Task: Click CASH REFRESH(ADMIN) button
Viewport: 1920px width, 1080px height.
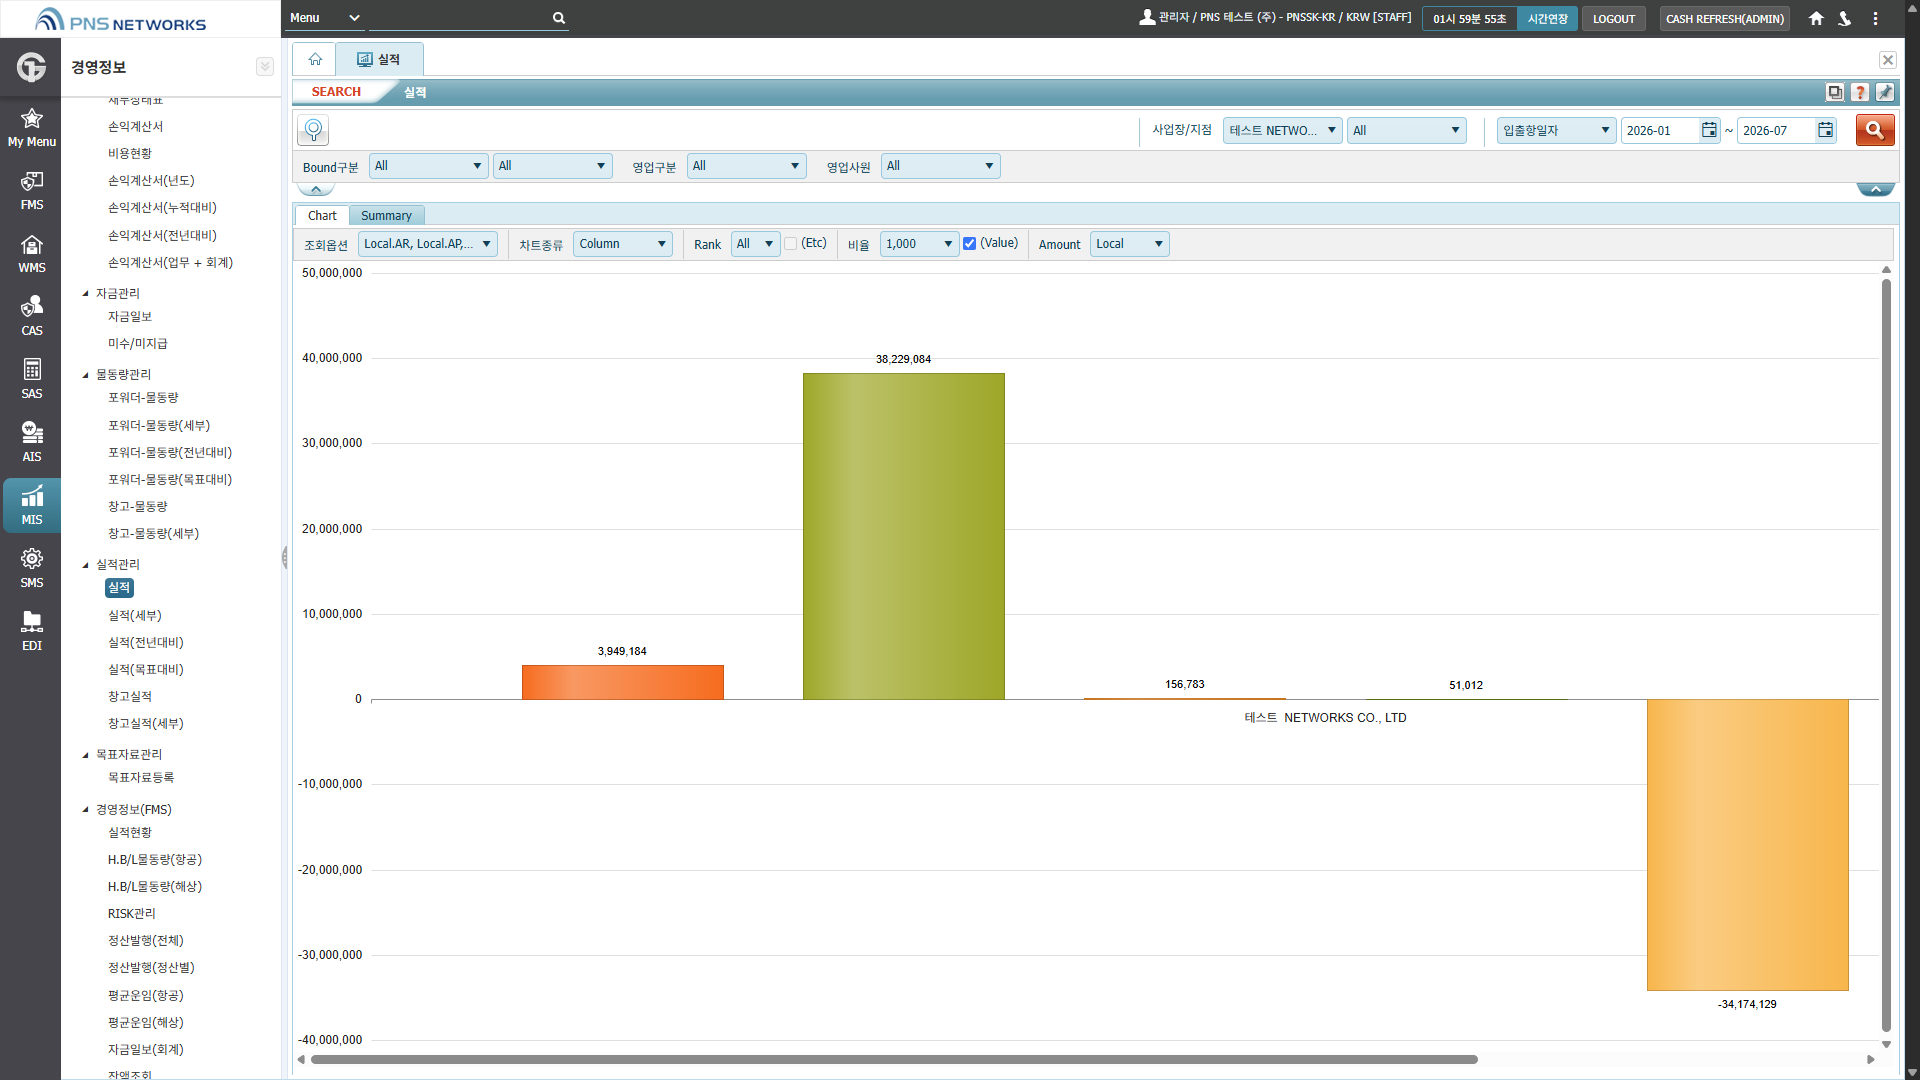Action: pyautogui.click(x=1724, y=19)
